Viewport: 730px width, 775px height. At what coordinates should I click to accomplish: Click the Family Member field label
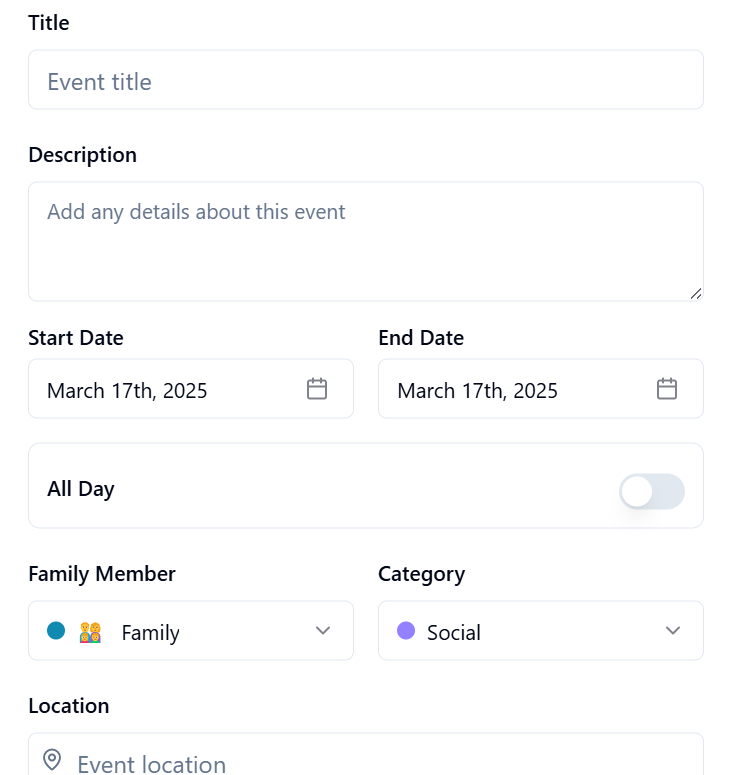point(102,574)
